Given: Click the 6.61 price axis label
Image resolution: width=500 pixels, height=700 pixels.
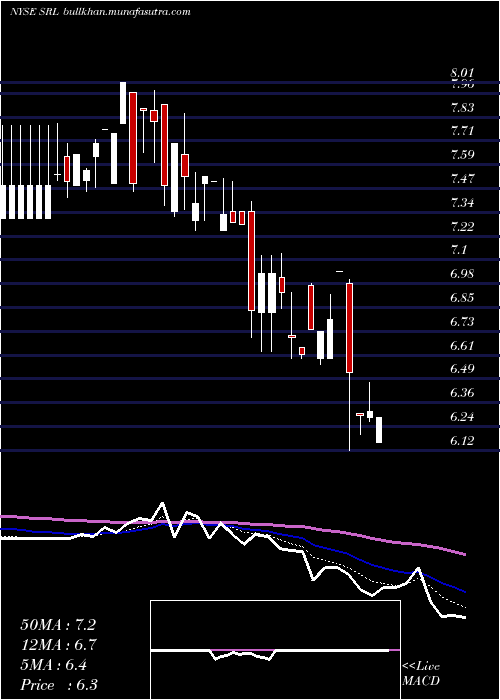Looking at the screenshot, I should 462,345.
